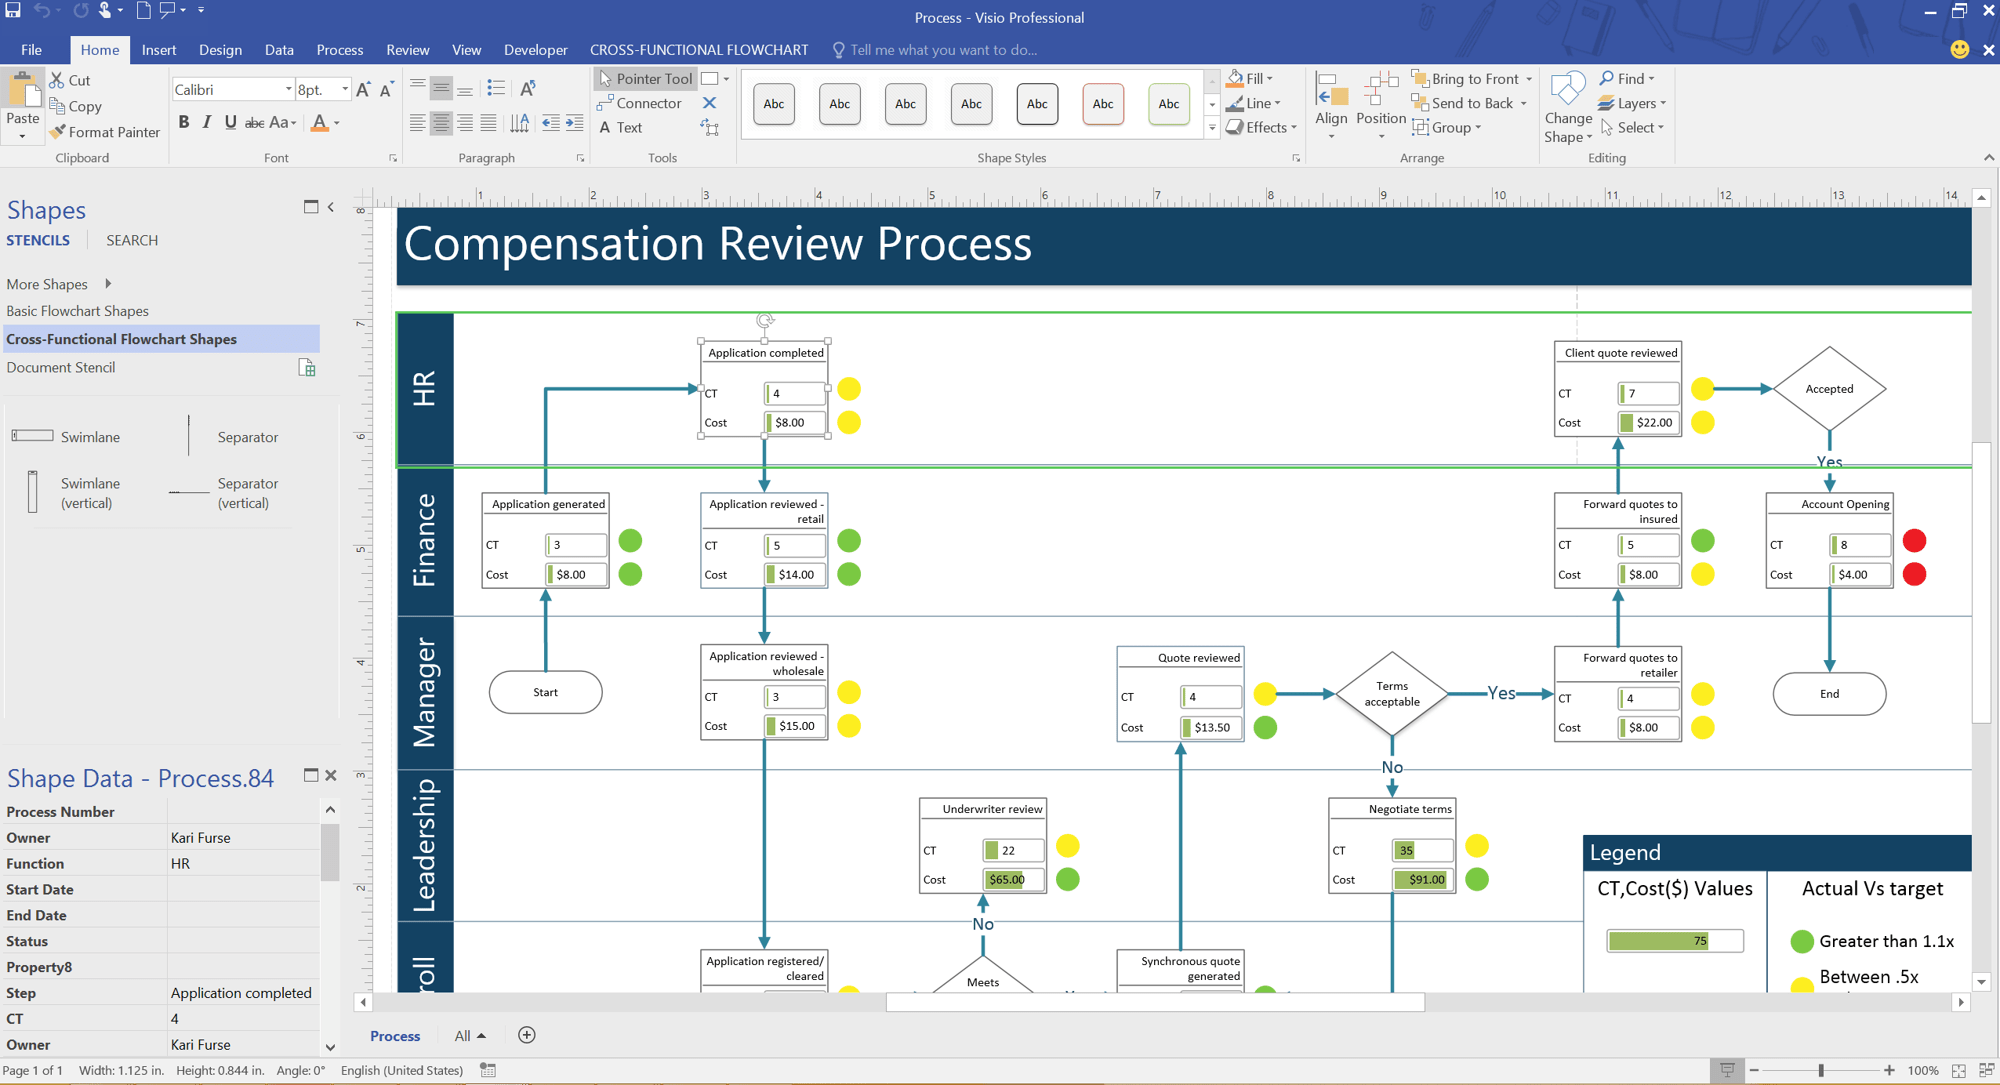The height and width of the screenshot is (1085, 2000).
Task: Click the Increase Font Size icon
Action: [363, 90]
